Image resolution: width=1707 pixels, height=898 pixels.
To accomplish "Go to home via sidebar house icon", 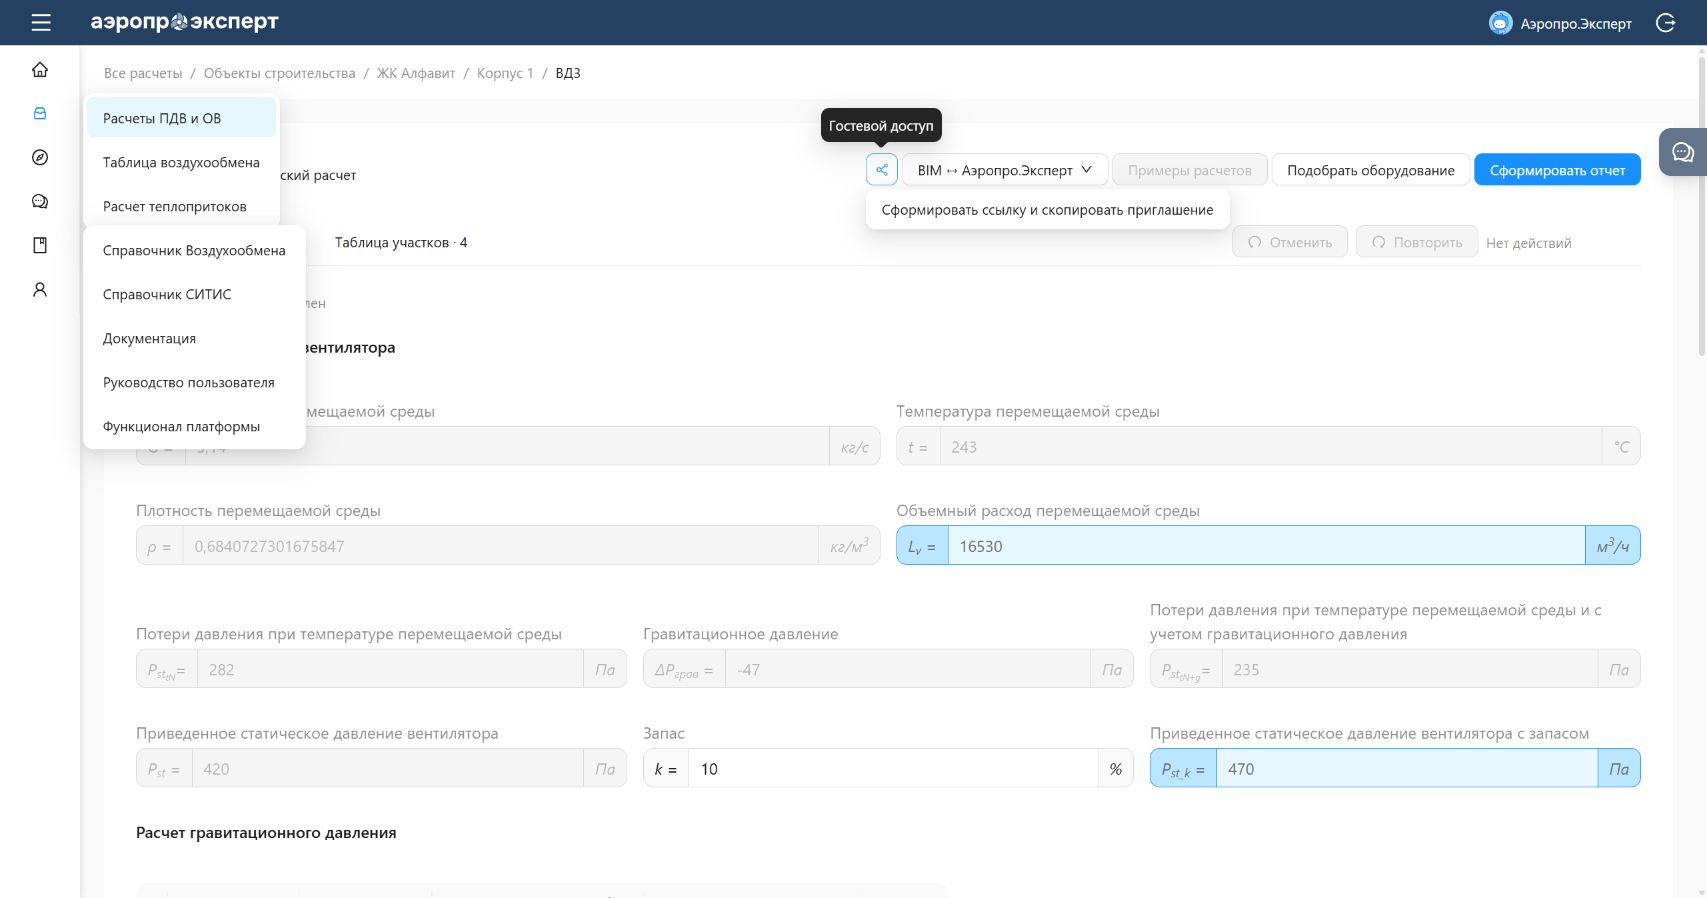I will [40, 69].
